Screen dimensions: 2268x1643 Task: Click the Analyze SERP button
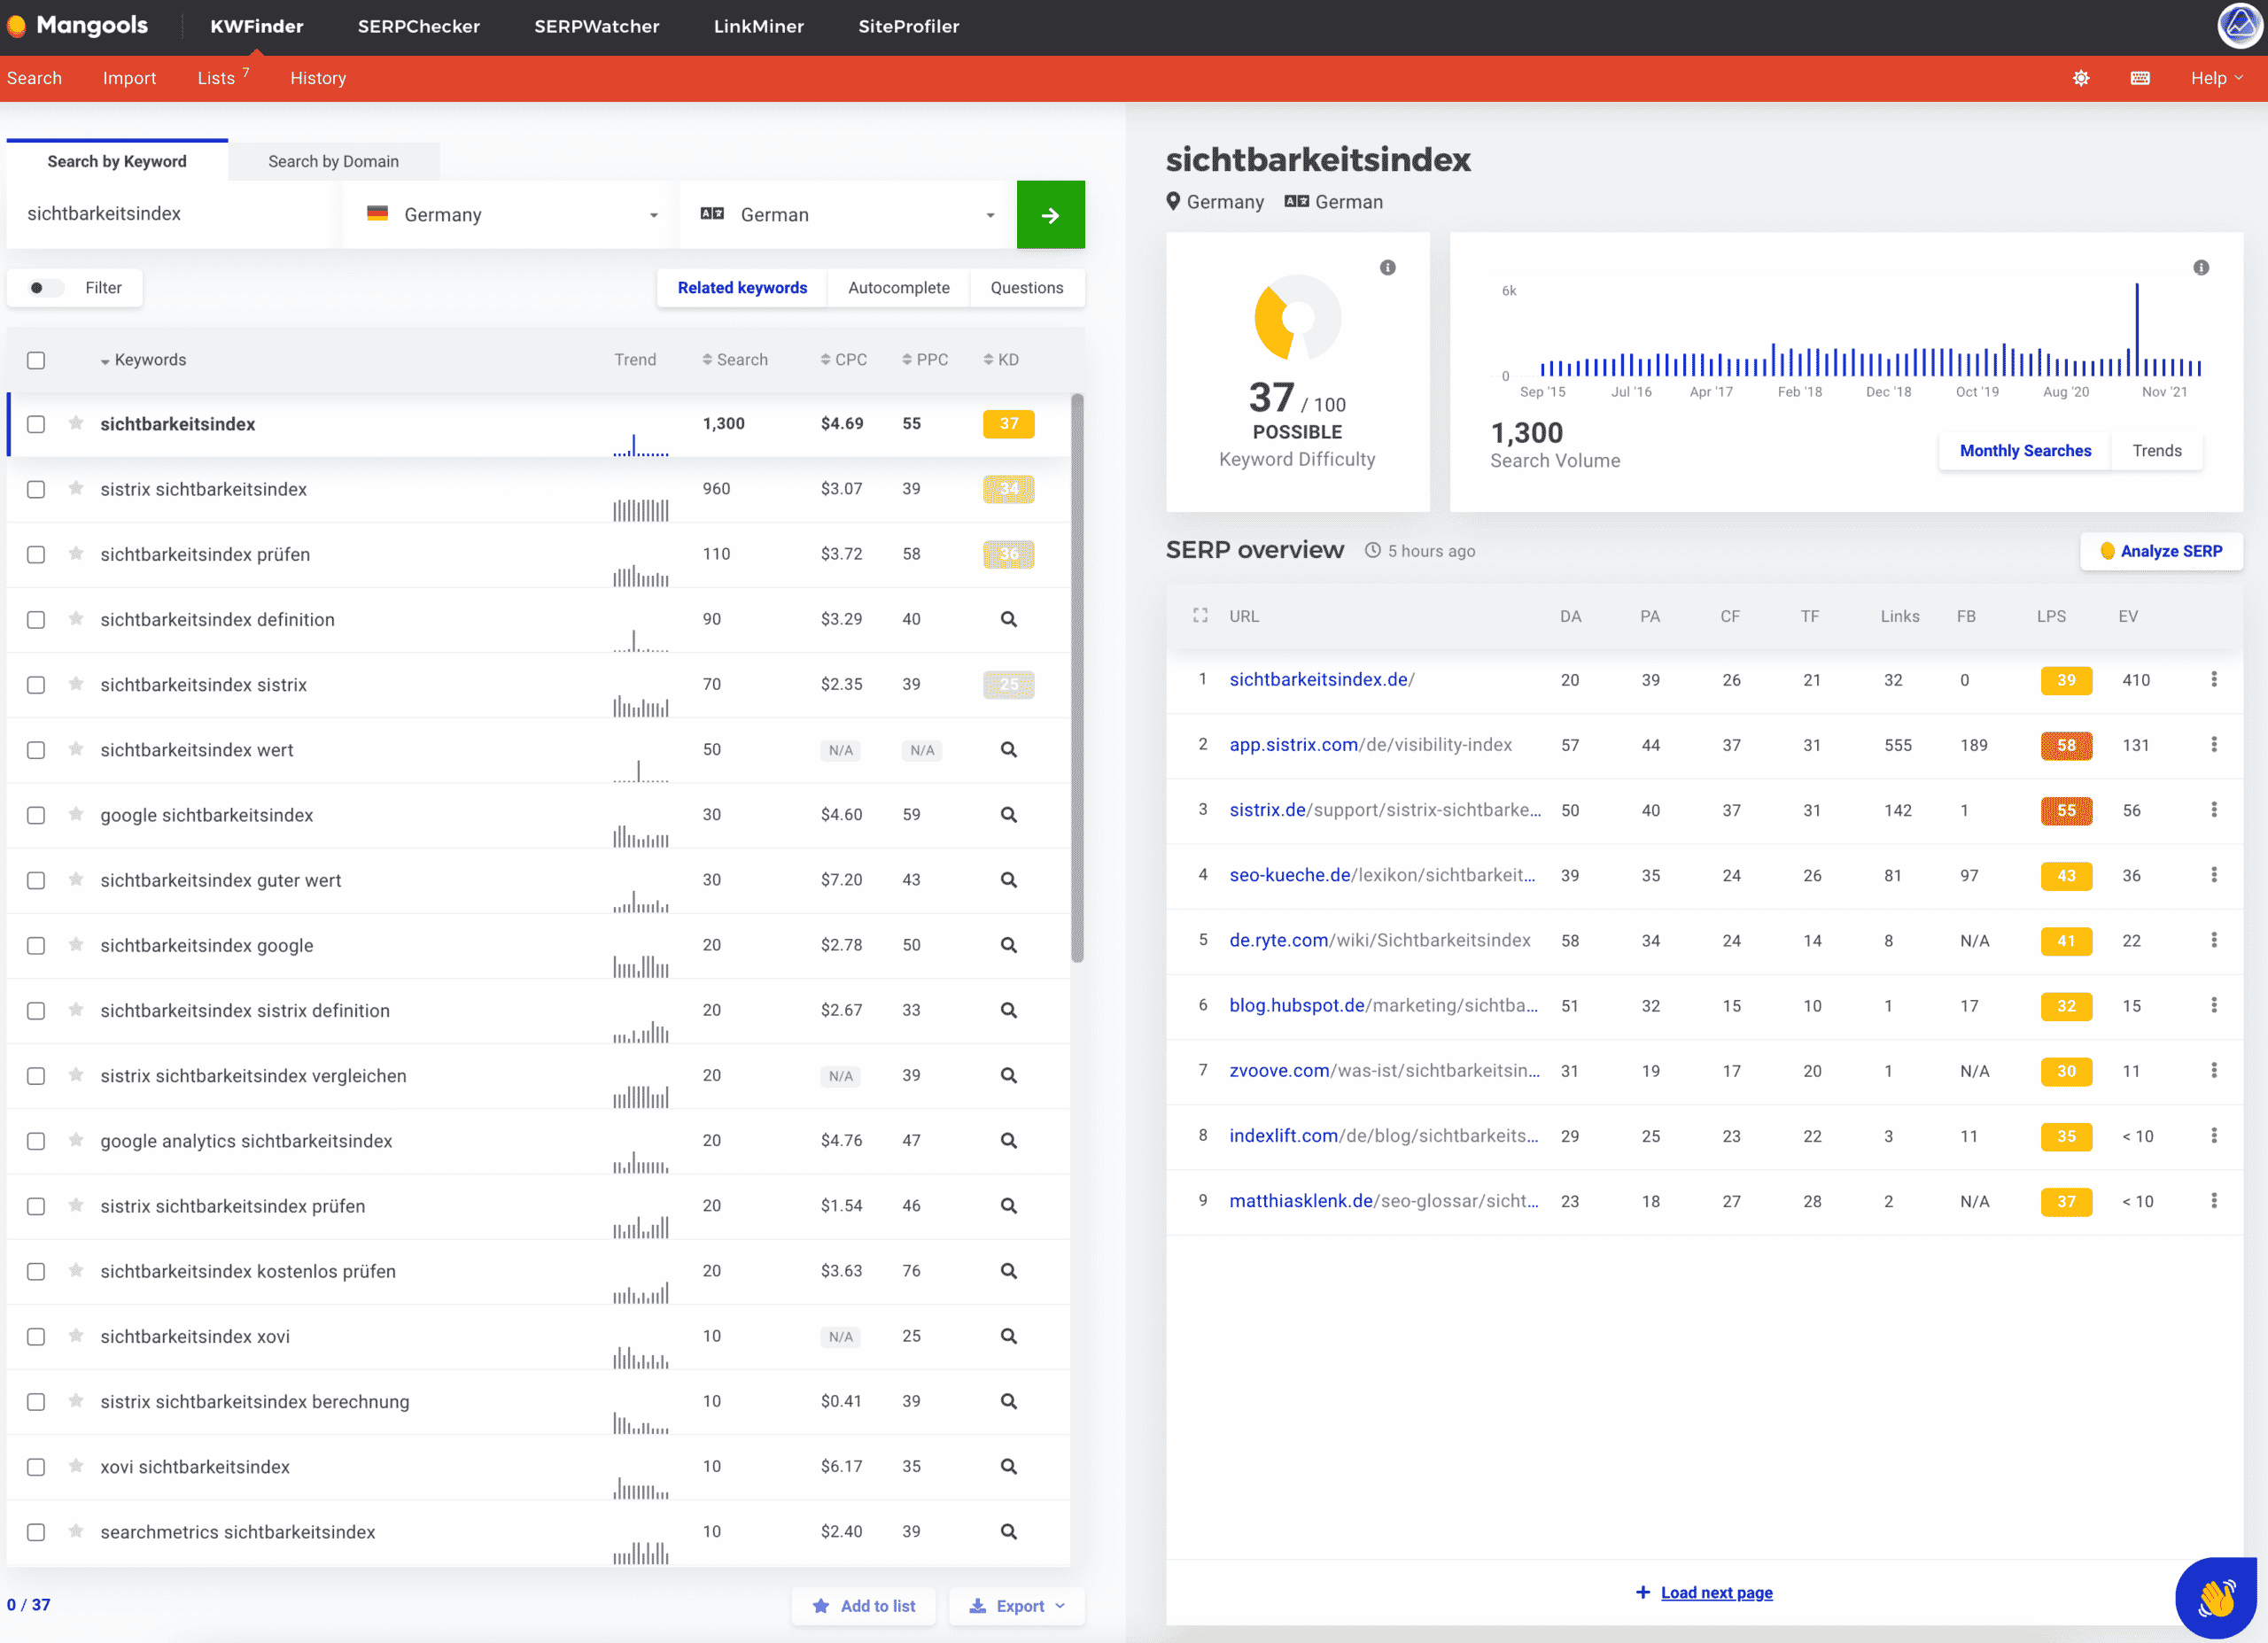pos(2161,551)
